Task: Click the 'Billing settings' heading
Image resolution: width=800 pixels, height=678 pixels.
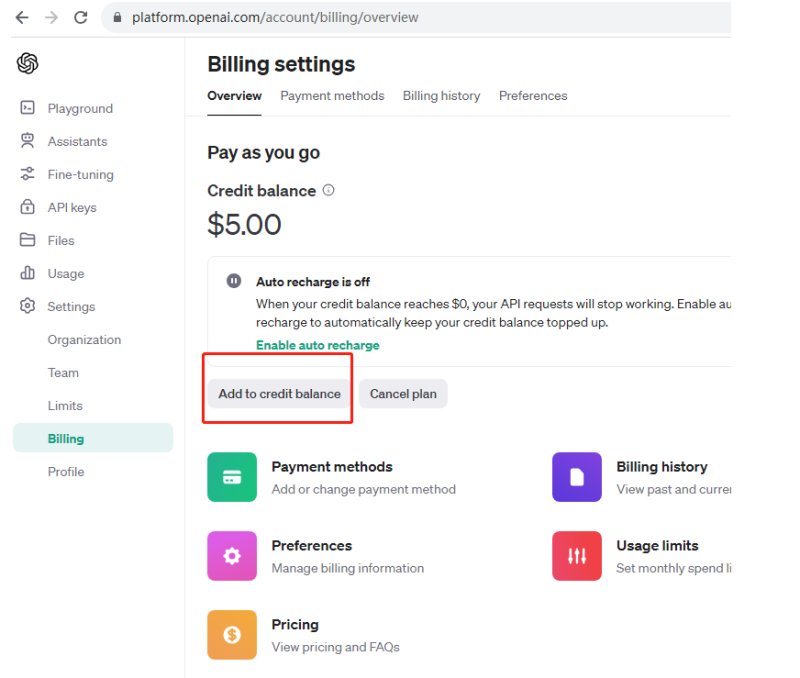Action: [281, 64]
